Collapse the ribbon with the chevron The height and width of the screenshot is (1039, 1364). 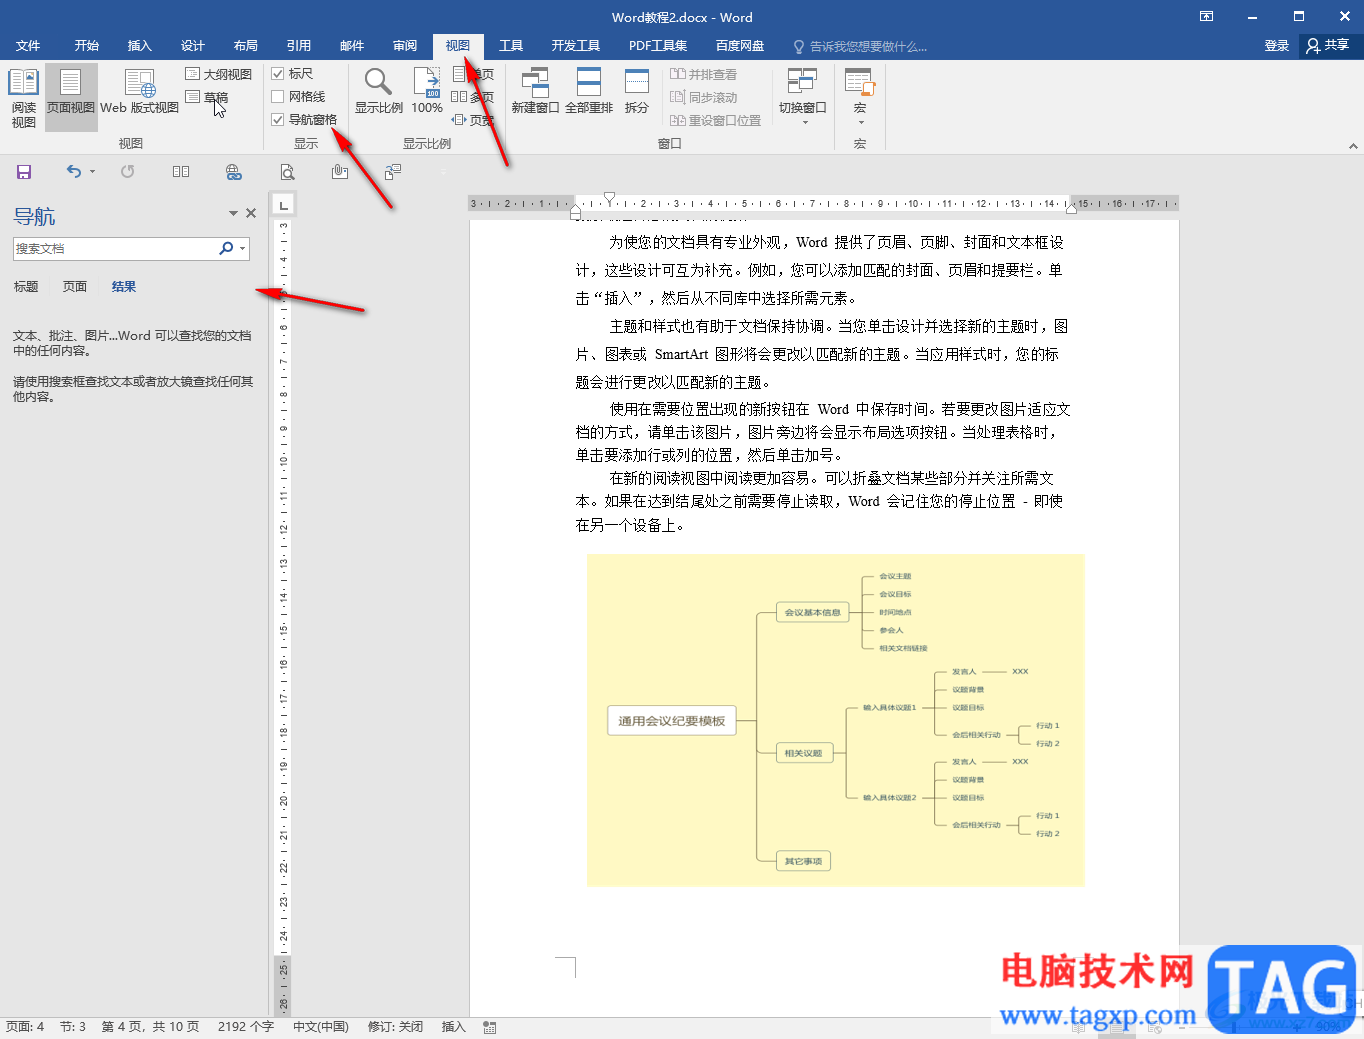(1353, 145)
